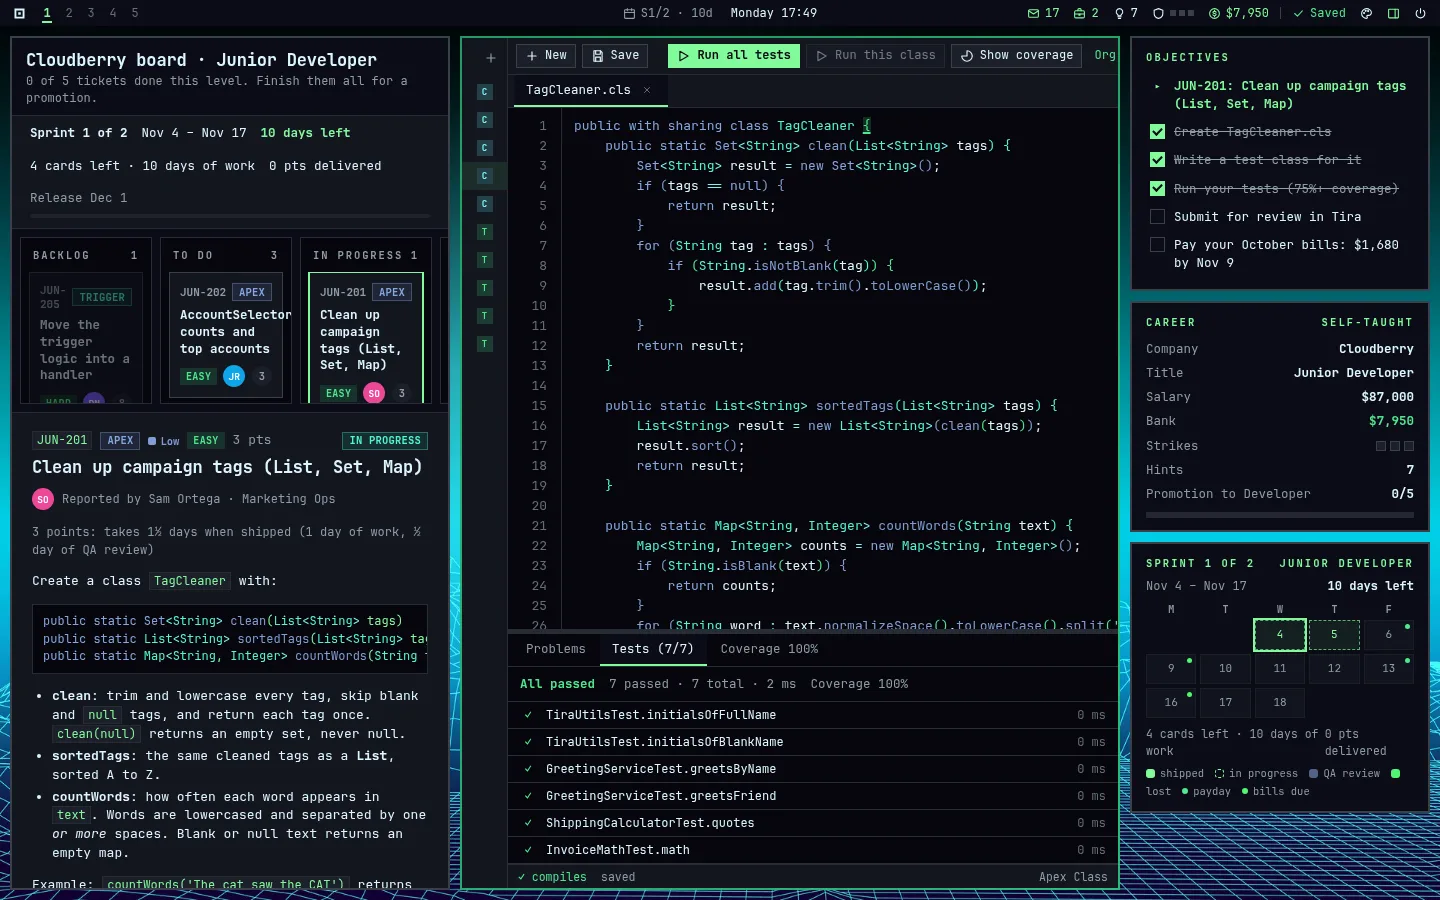Check the Submit for review in Tira box

point(1157,217)
